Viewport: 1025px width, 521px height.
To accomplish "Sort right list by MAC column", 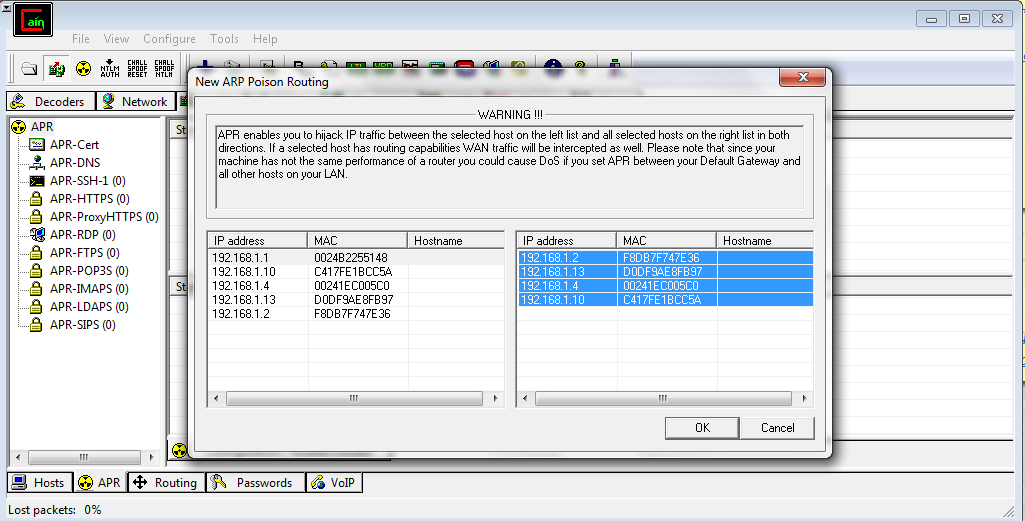I will 667,241.
